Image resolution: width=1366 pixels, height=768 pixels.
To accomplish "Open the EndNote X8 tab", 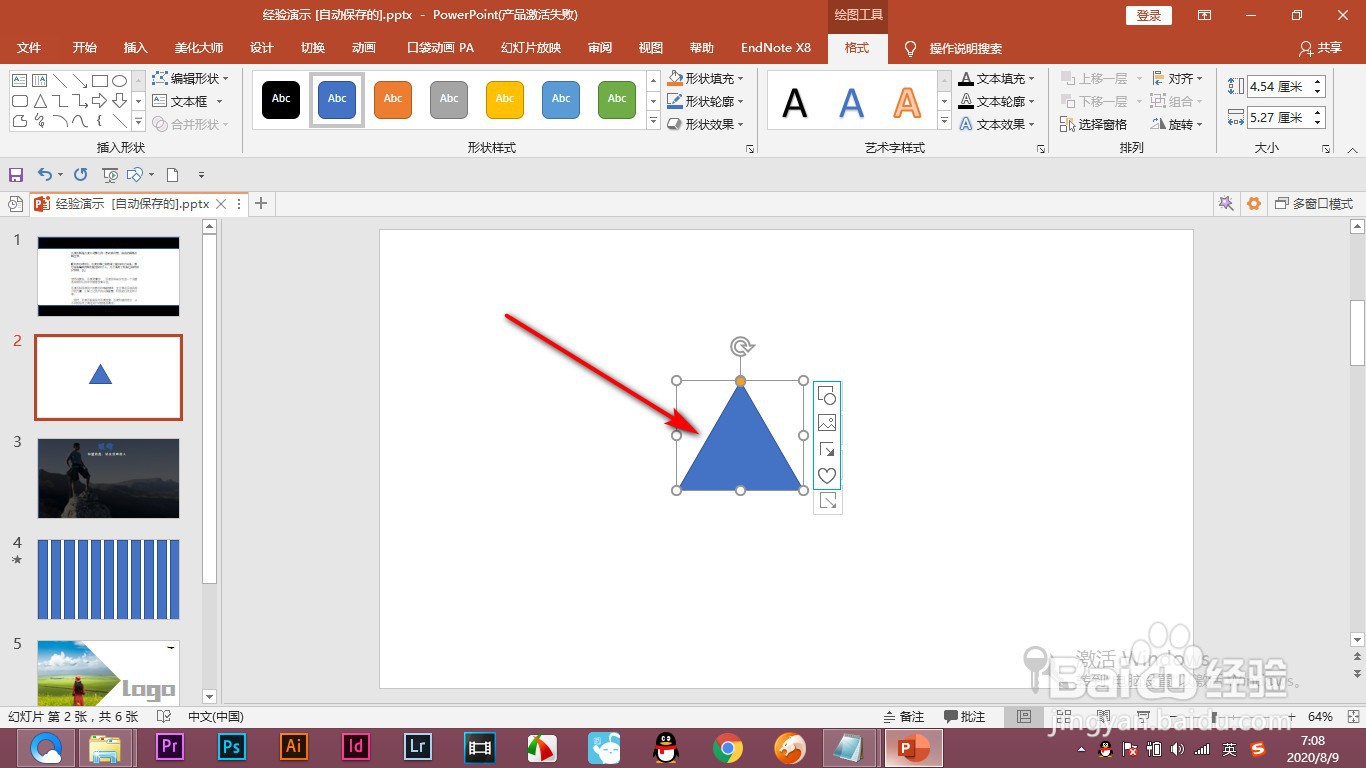I will (776, 48).
